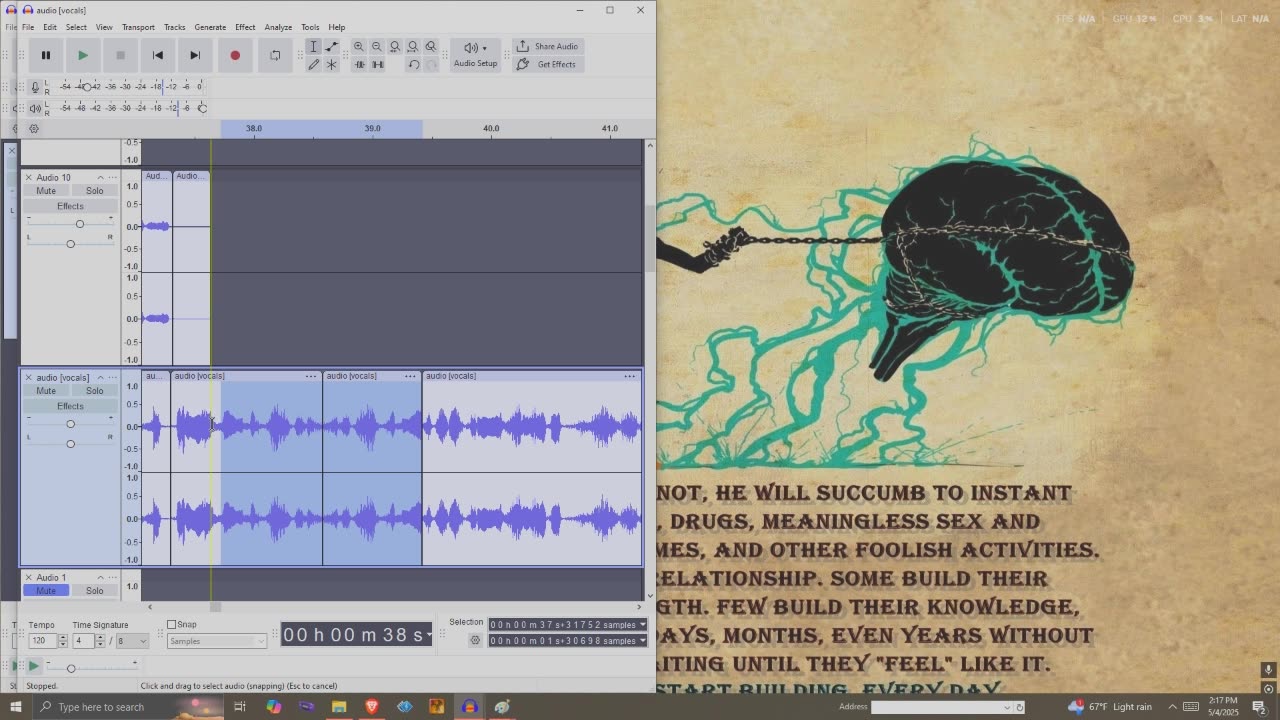Image resolution: width=1280 pixels, height=720 pixels.
Task: Click the Audio 10 pan slider knob
Action: [x=70, y=244]
